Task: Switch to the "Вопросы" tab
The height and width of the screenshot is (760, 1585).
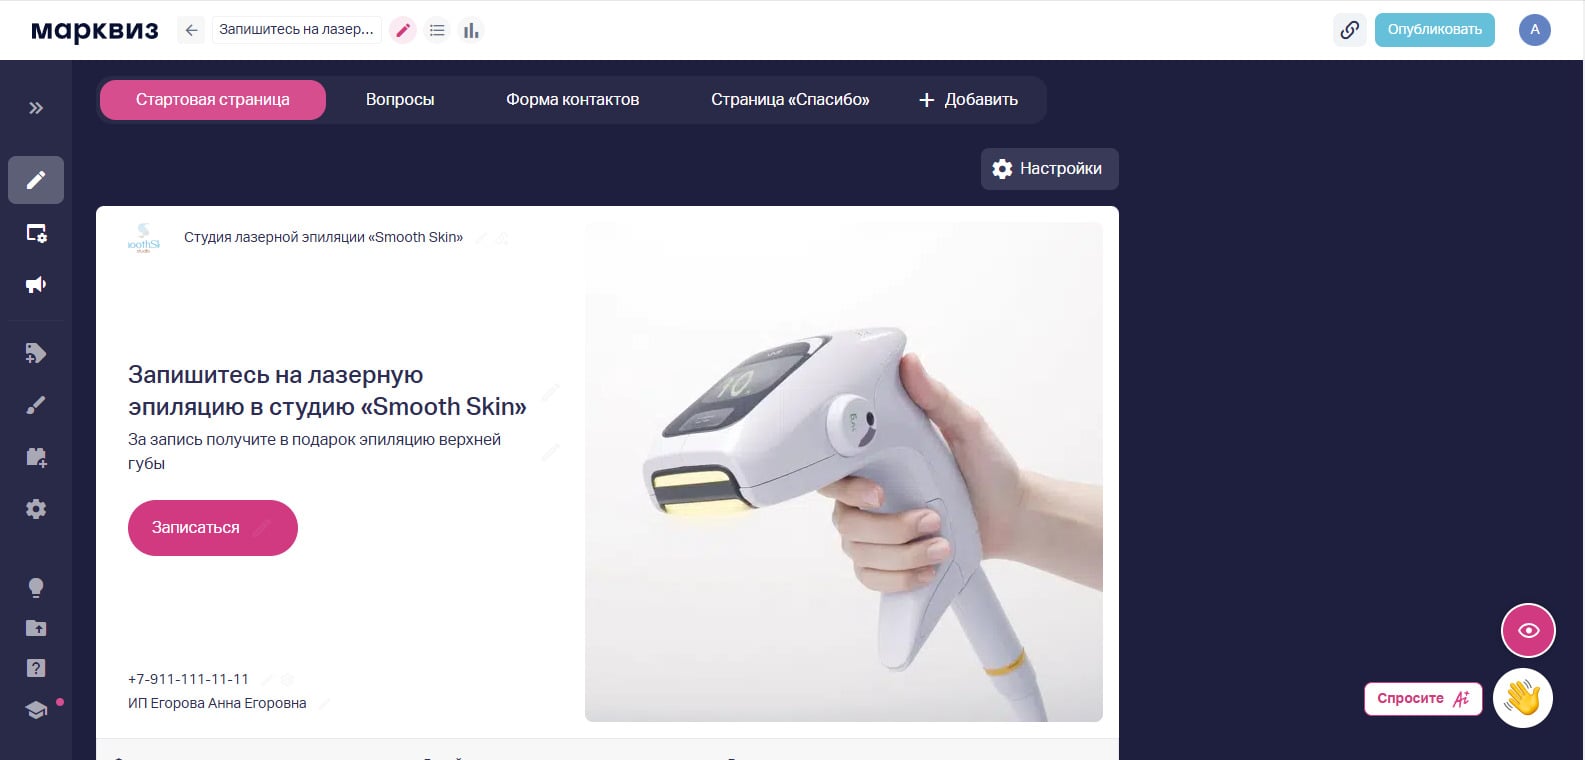Action: coord(400,100)
